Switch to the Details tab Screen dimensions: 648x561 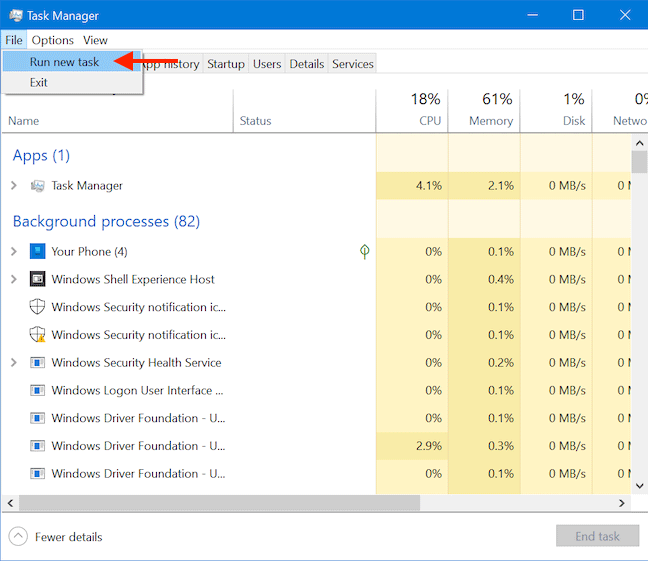307,64
